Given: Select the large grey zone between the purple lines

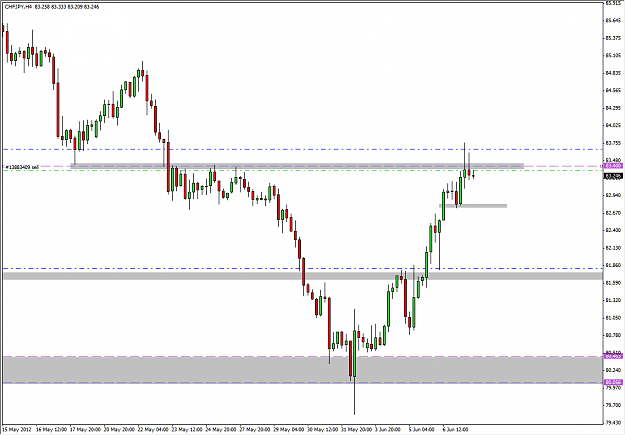Looking at the screenshot, I should tap(302, 370).
